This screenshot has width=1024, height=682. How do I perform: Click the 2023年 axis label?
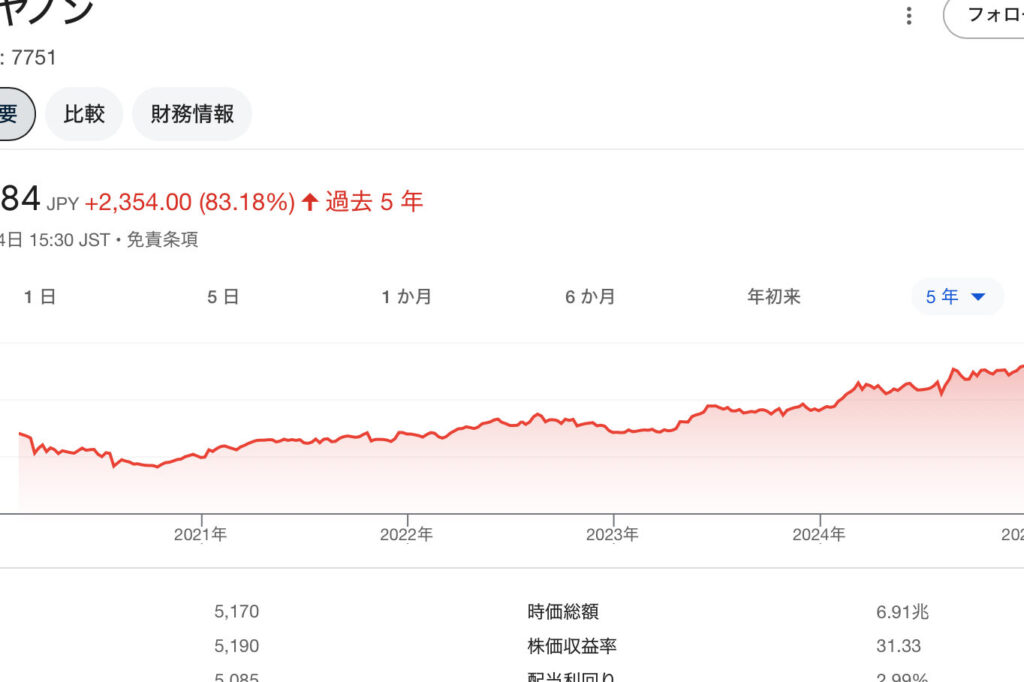click(x=612, y=535)
